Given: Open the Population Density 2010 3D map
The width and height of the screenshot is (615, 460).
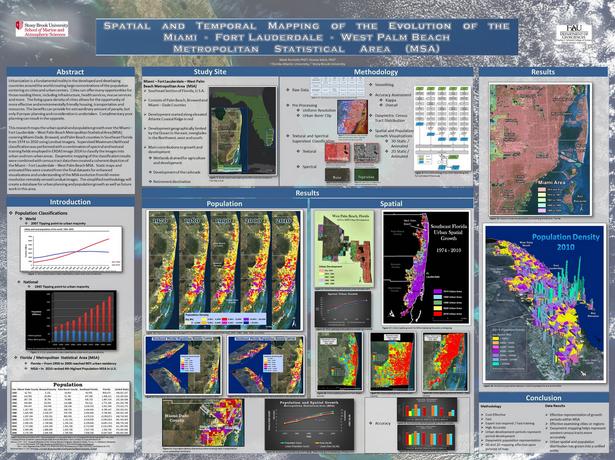Looking at the screenshot, I should [544, 303].
